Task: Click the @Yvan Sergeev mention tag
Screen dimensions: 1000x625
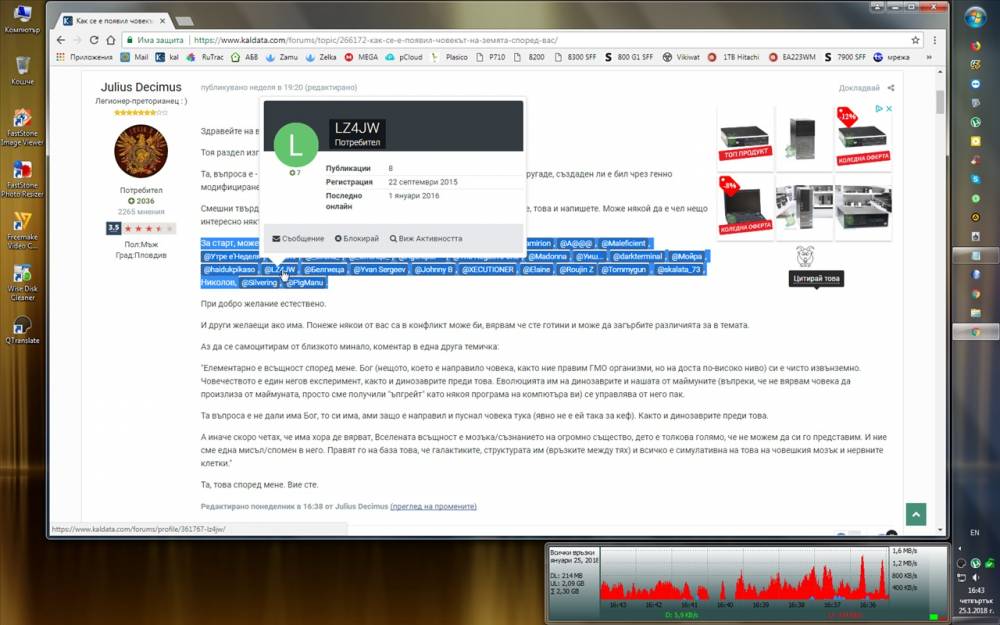Action: (379, 269)
